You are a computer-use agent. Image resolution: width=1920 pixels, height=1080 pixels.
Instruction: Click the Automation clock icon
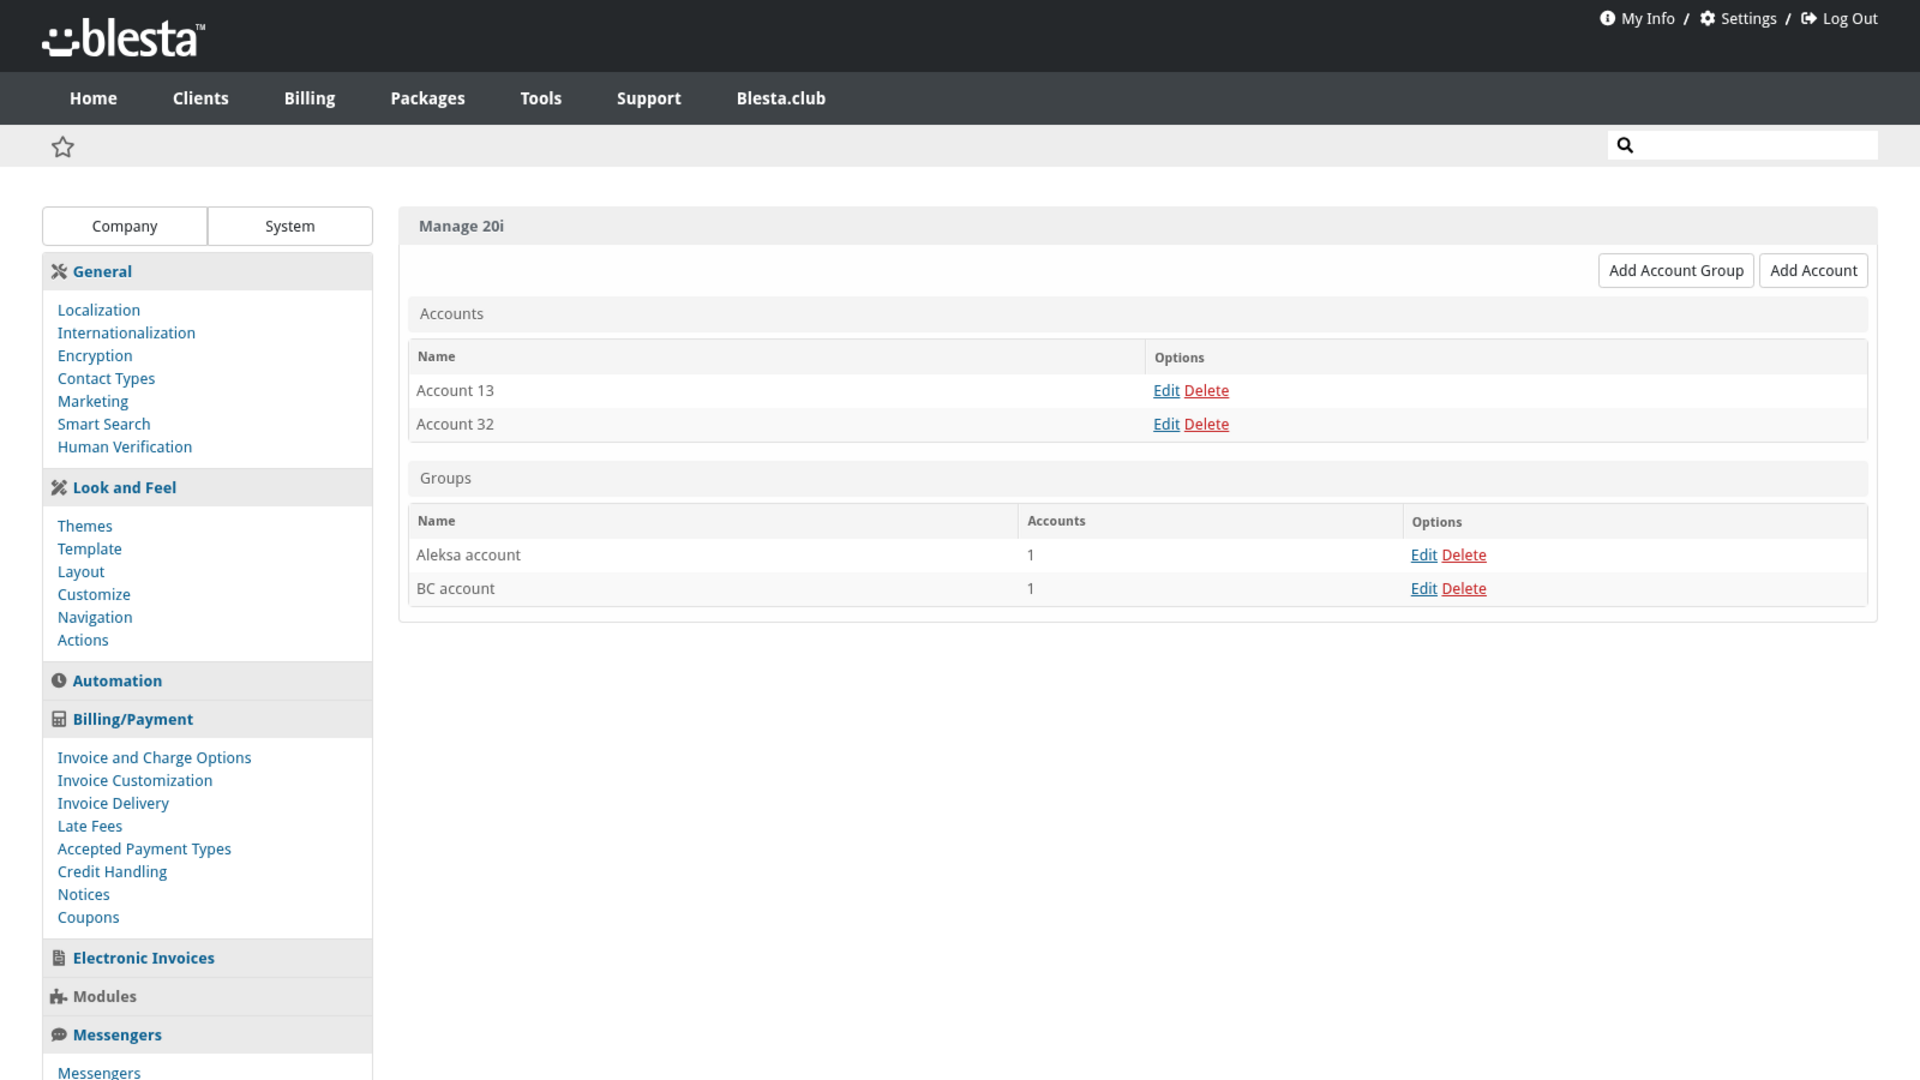tap(59, 680)
